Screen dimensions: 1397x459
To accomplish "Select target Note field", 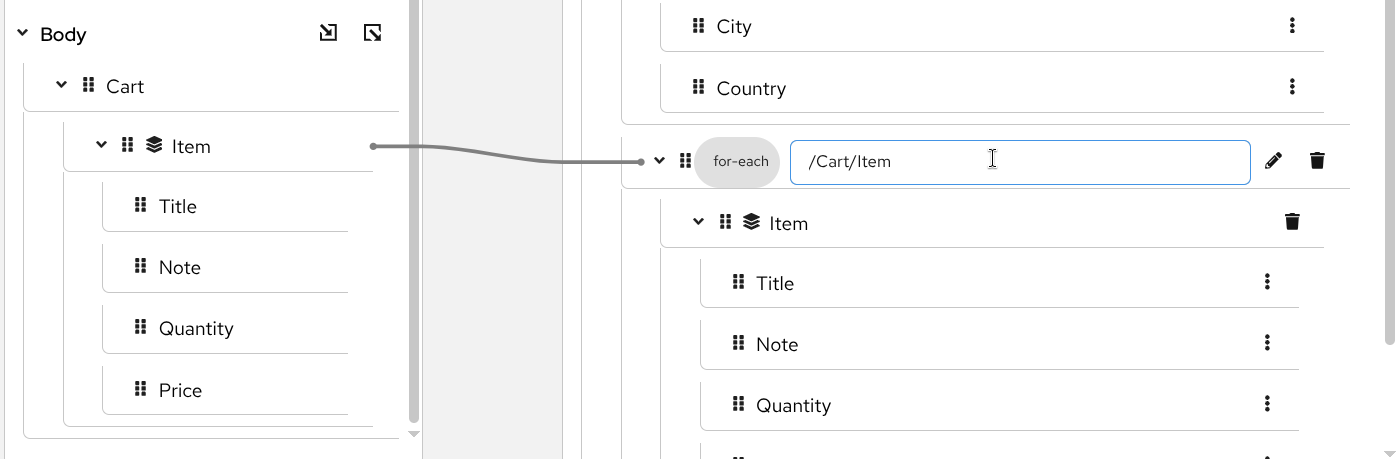I will click(777, 345).
